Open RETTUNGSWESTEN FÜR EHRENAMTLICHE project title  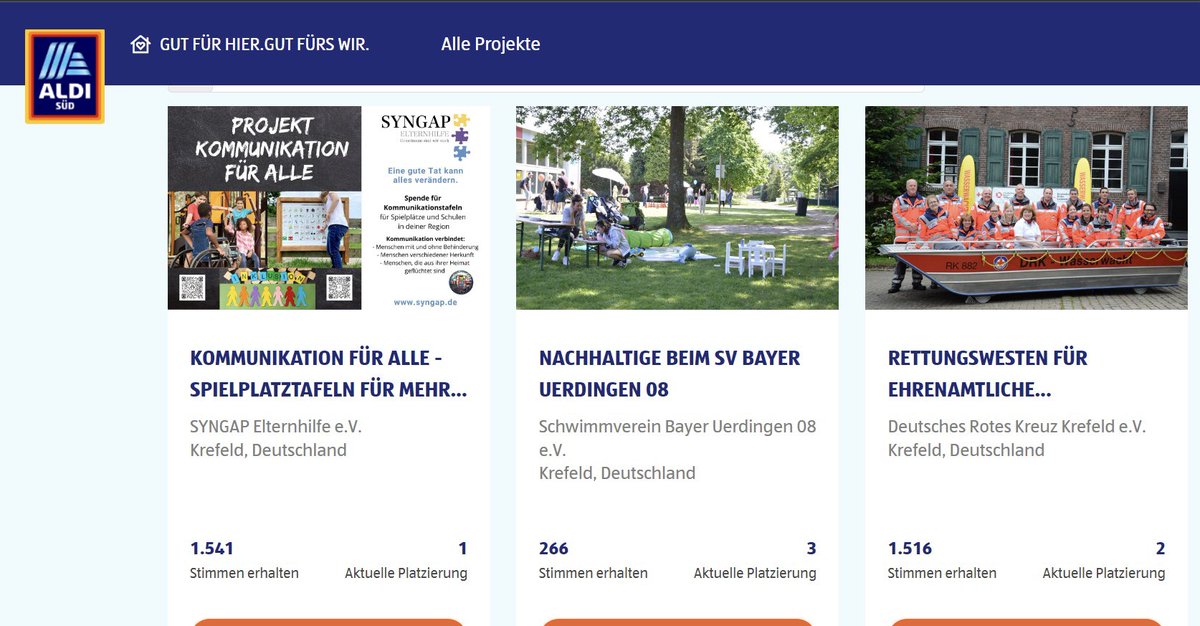point(988,374)
